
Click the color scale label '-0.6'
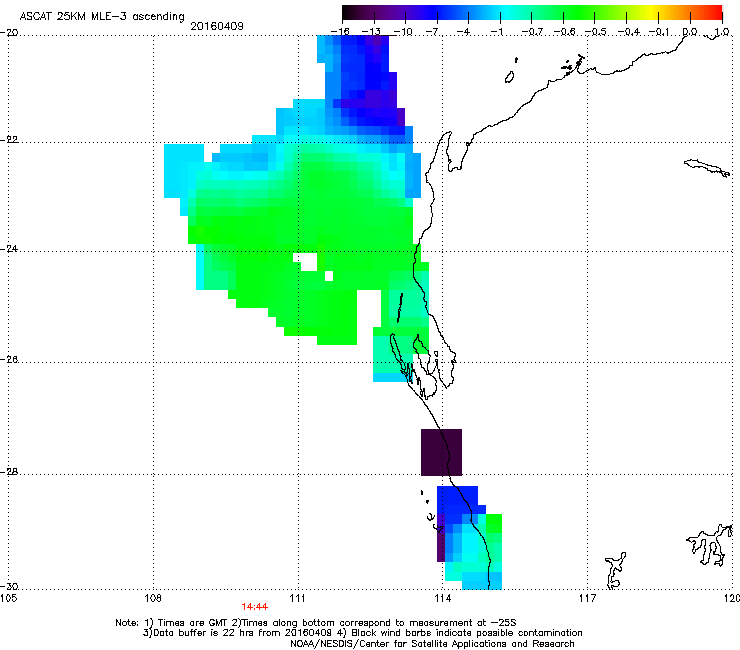point(564,32)
